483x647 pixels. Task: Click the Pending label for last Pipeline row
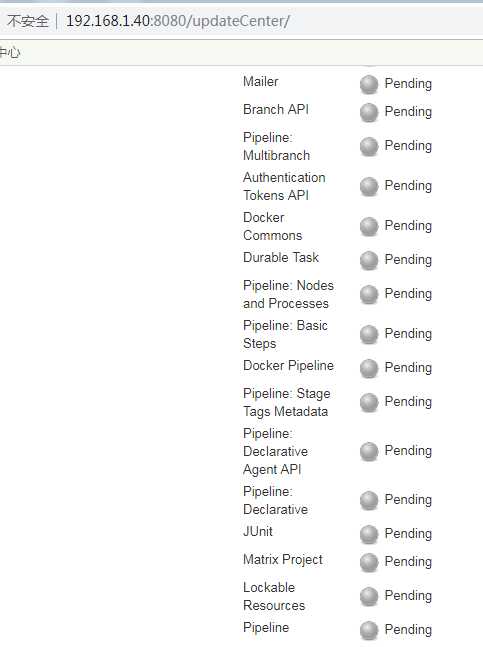(408, 629)
